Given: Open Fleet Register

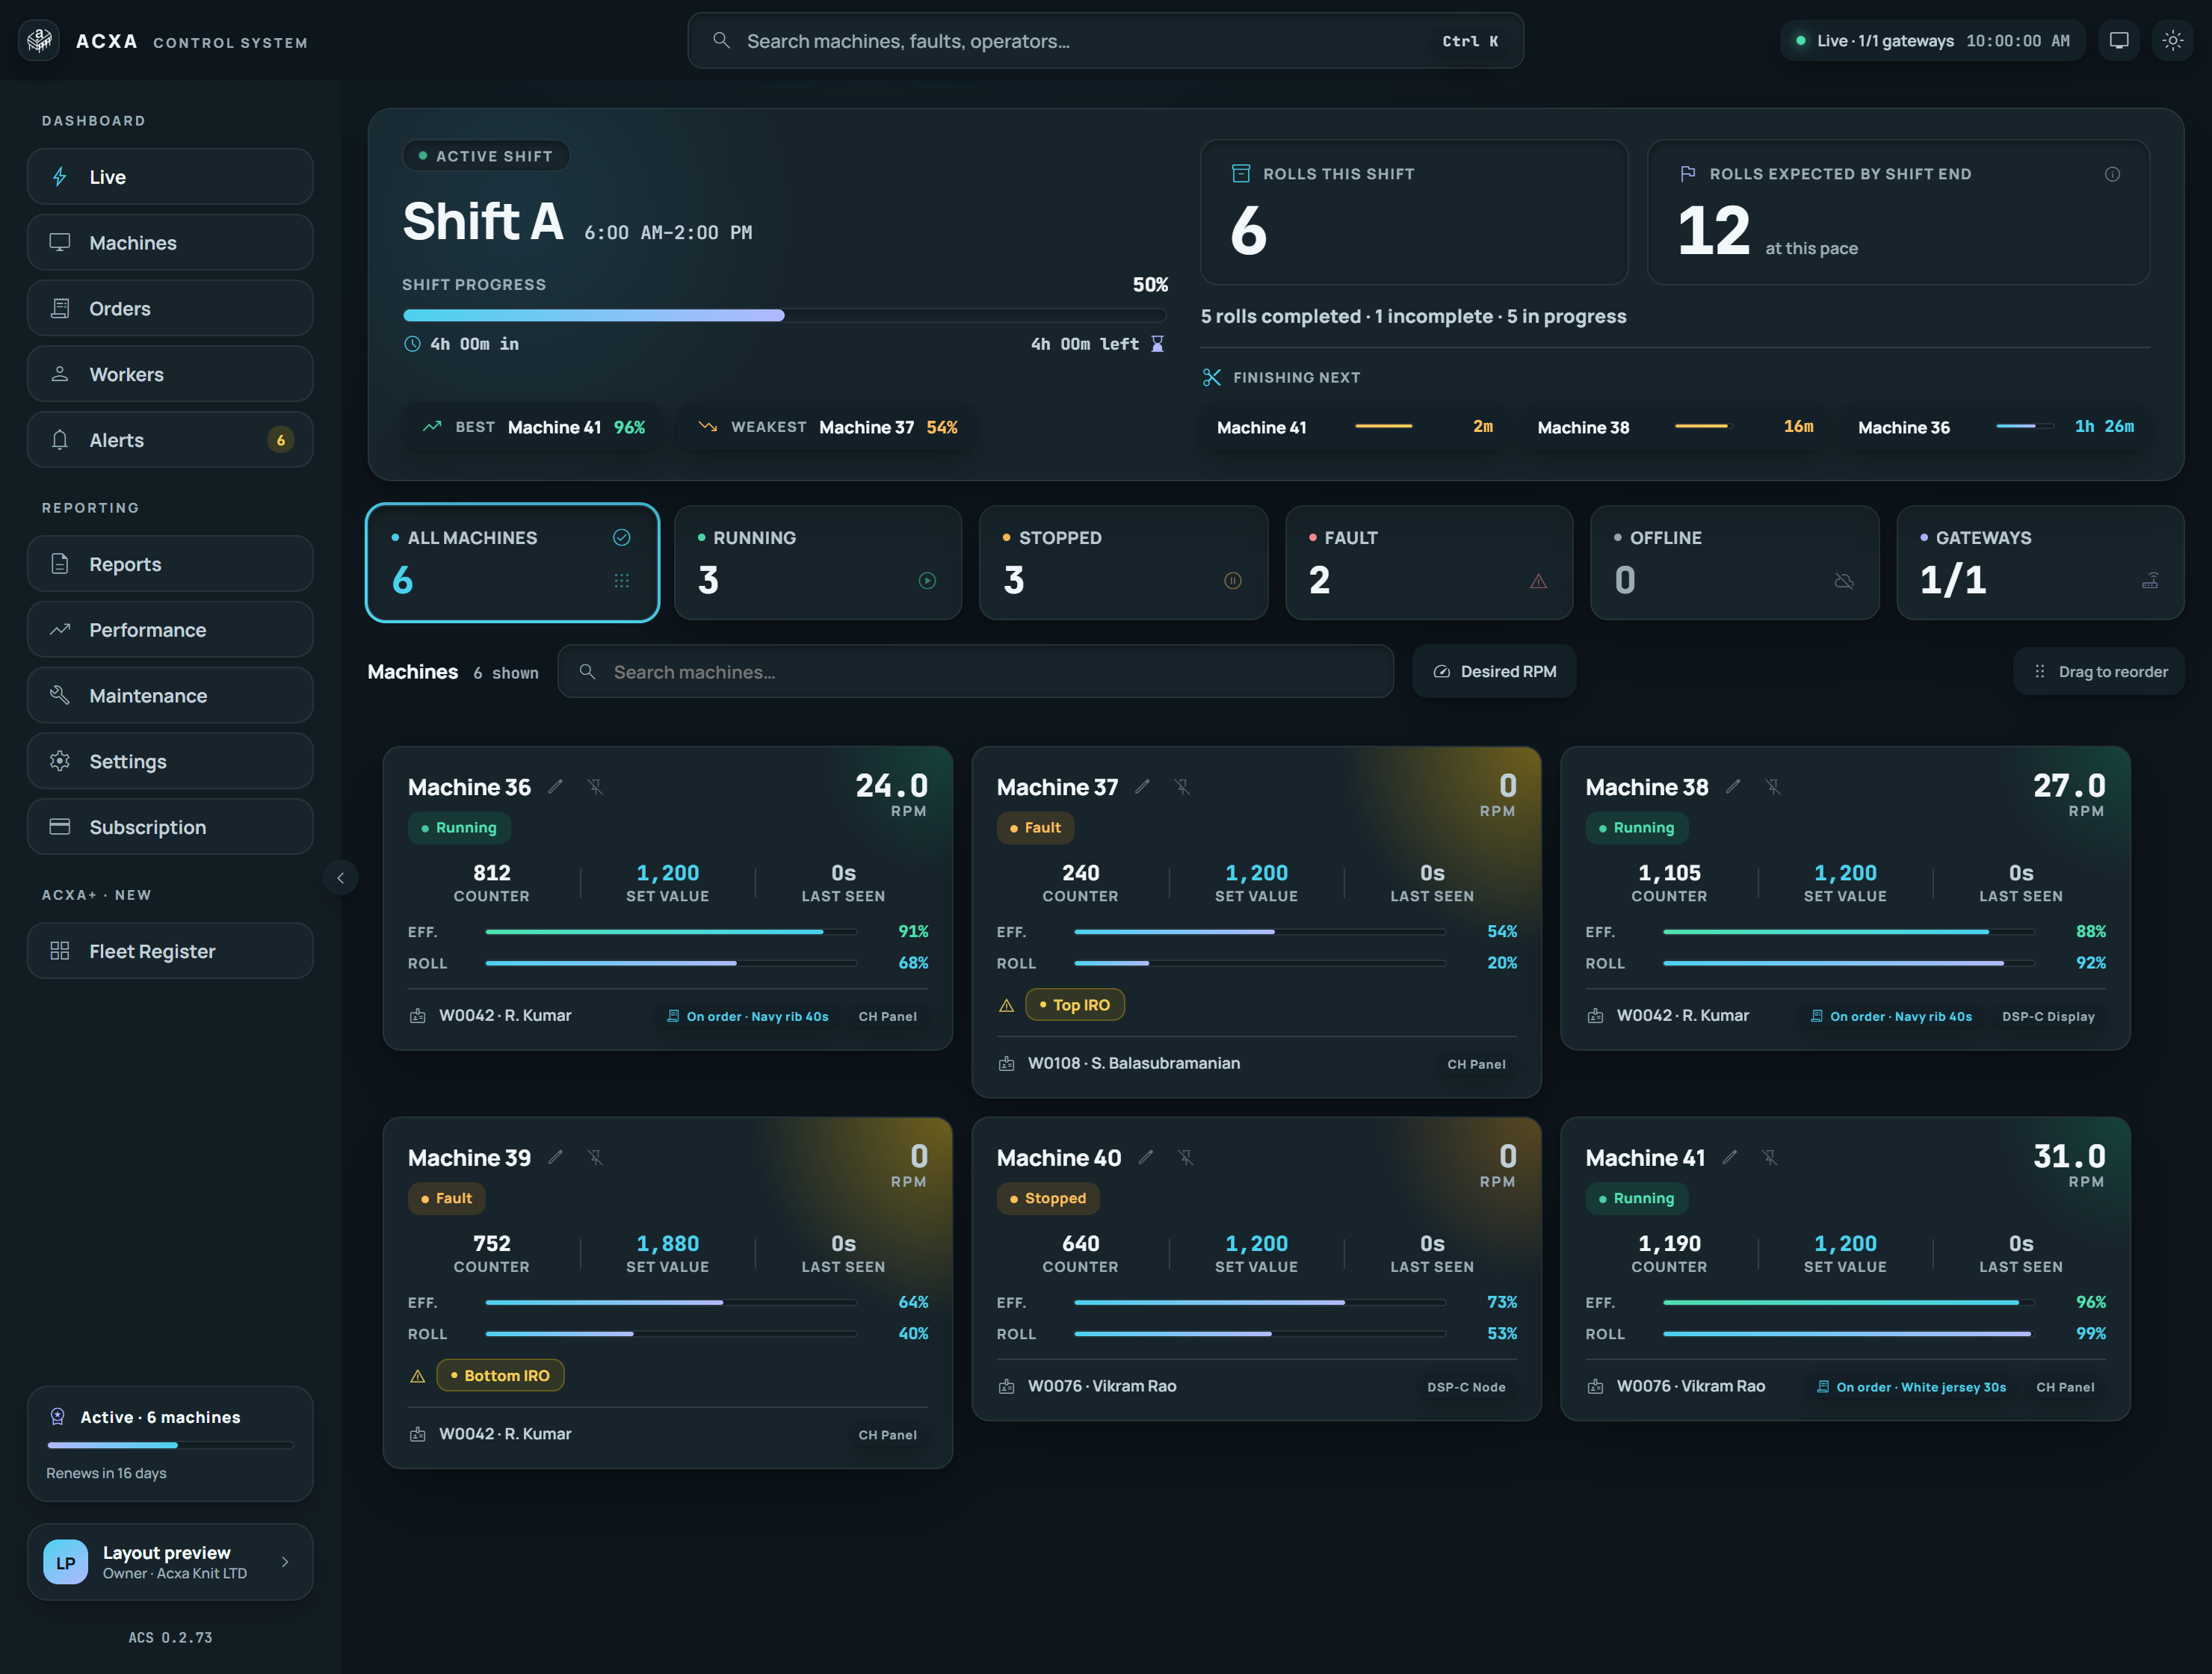Looking at the screenshot, I should point(170,951).
